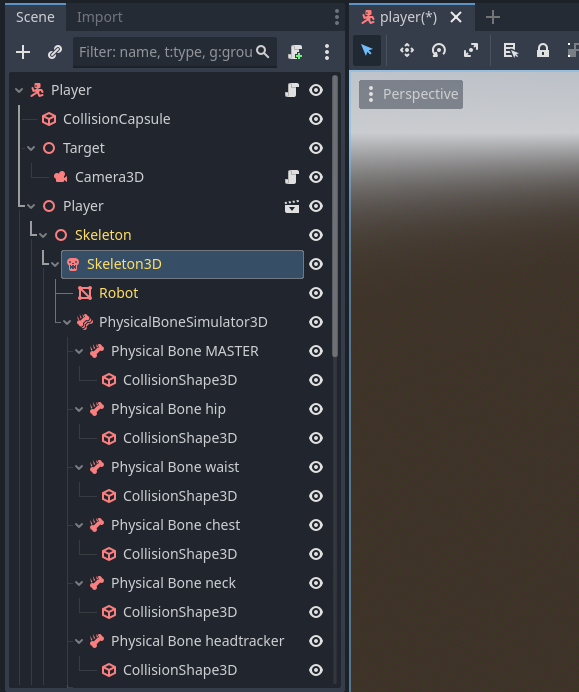The height and width of the screenshot is (692, 579).
Task: Activate the Move Mode tool
Action: click(x=406, y=50)
